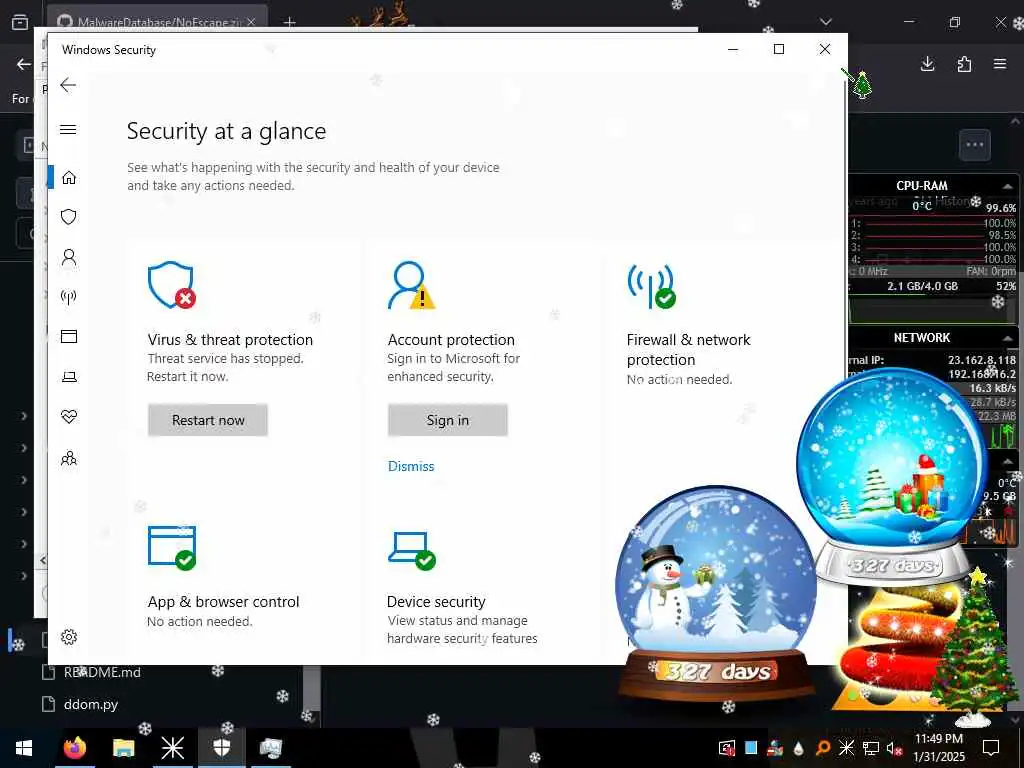Open Firefox from the taskbar
1024x768 pixels.
(x=74, y=748)
